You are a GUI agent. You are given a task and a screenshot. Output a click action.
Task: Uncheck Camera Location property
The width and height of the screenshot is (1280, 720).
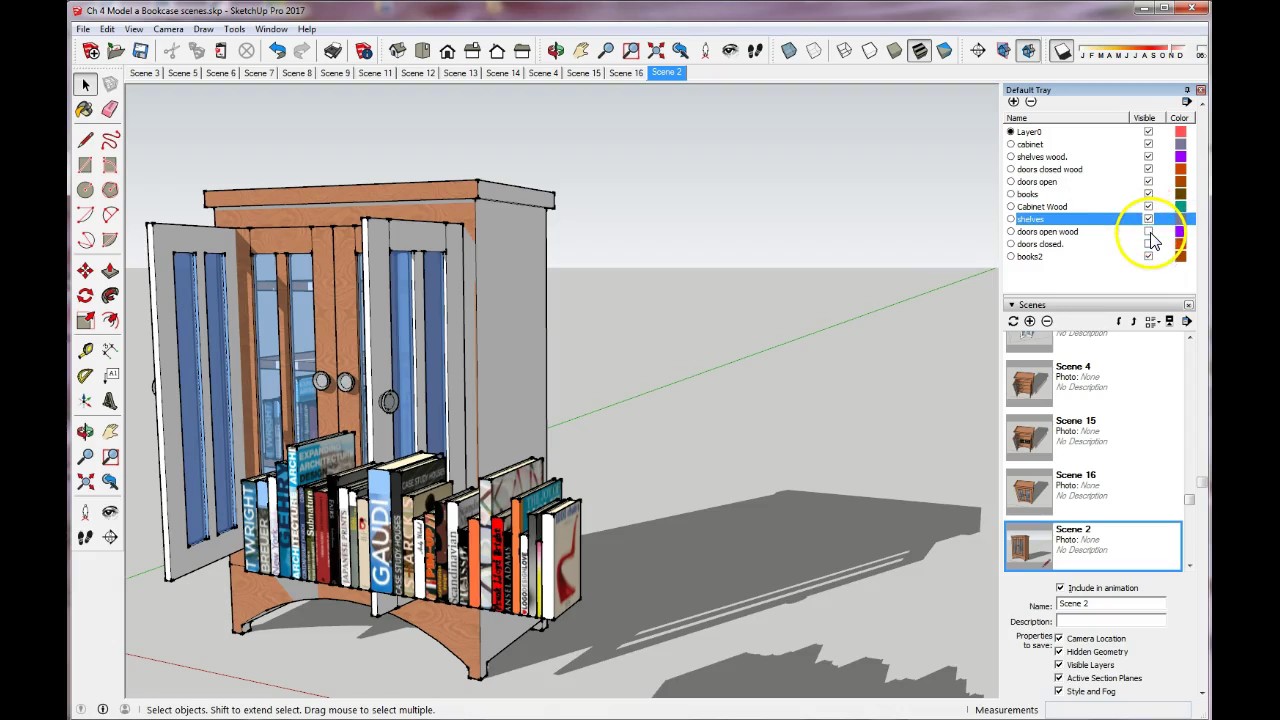click(1059, 638)
